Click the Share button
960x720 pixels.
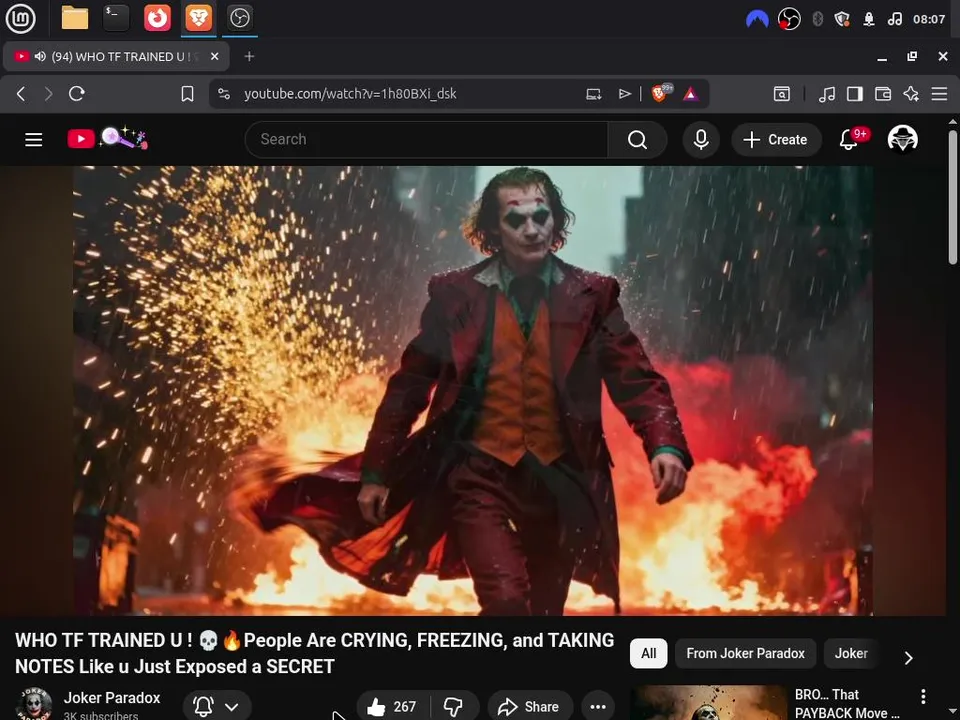point(530,707)
